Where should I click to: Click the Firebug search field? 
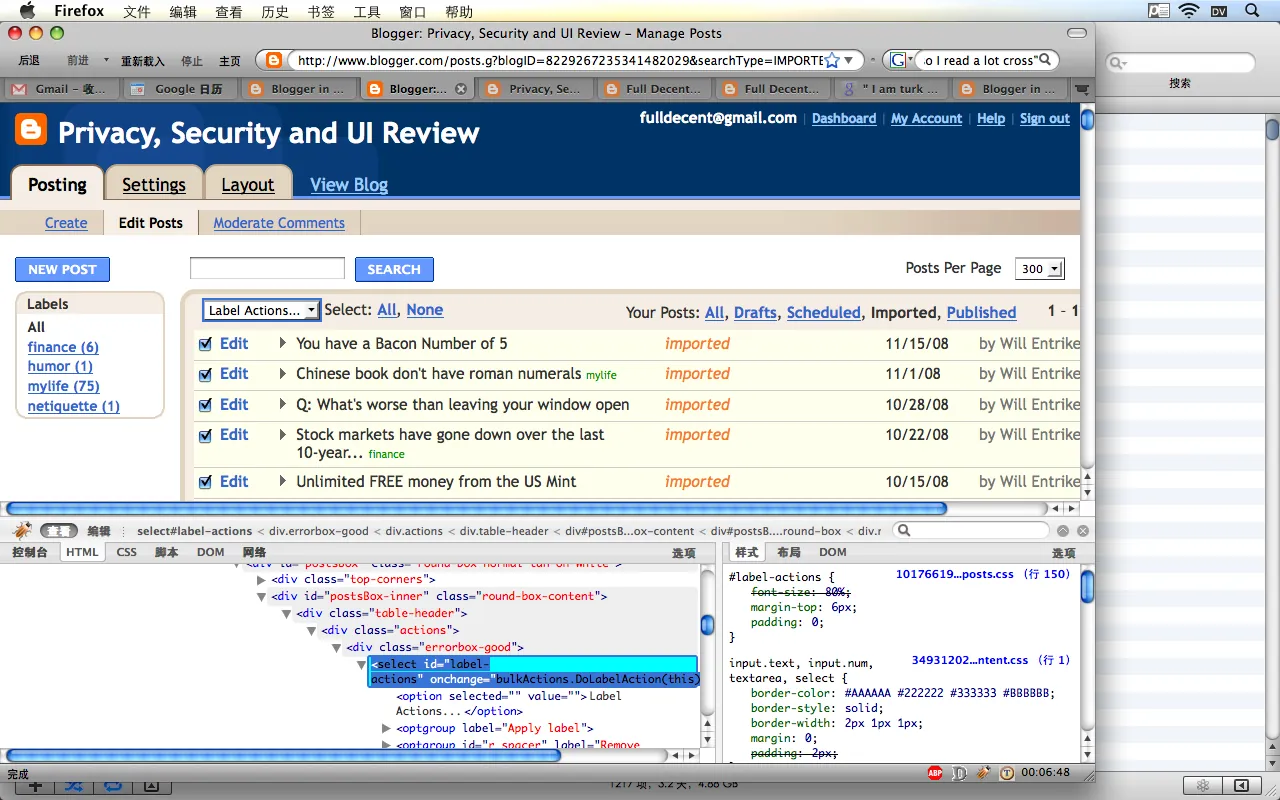tap(971, 531)
